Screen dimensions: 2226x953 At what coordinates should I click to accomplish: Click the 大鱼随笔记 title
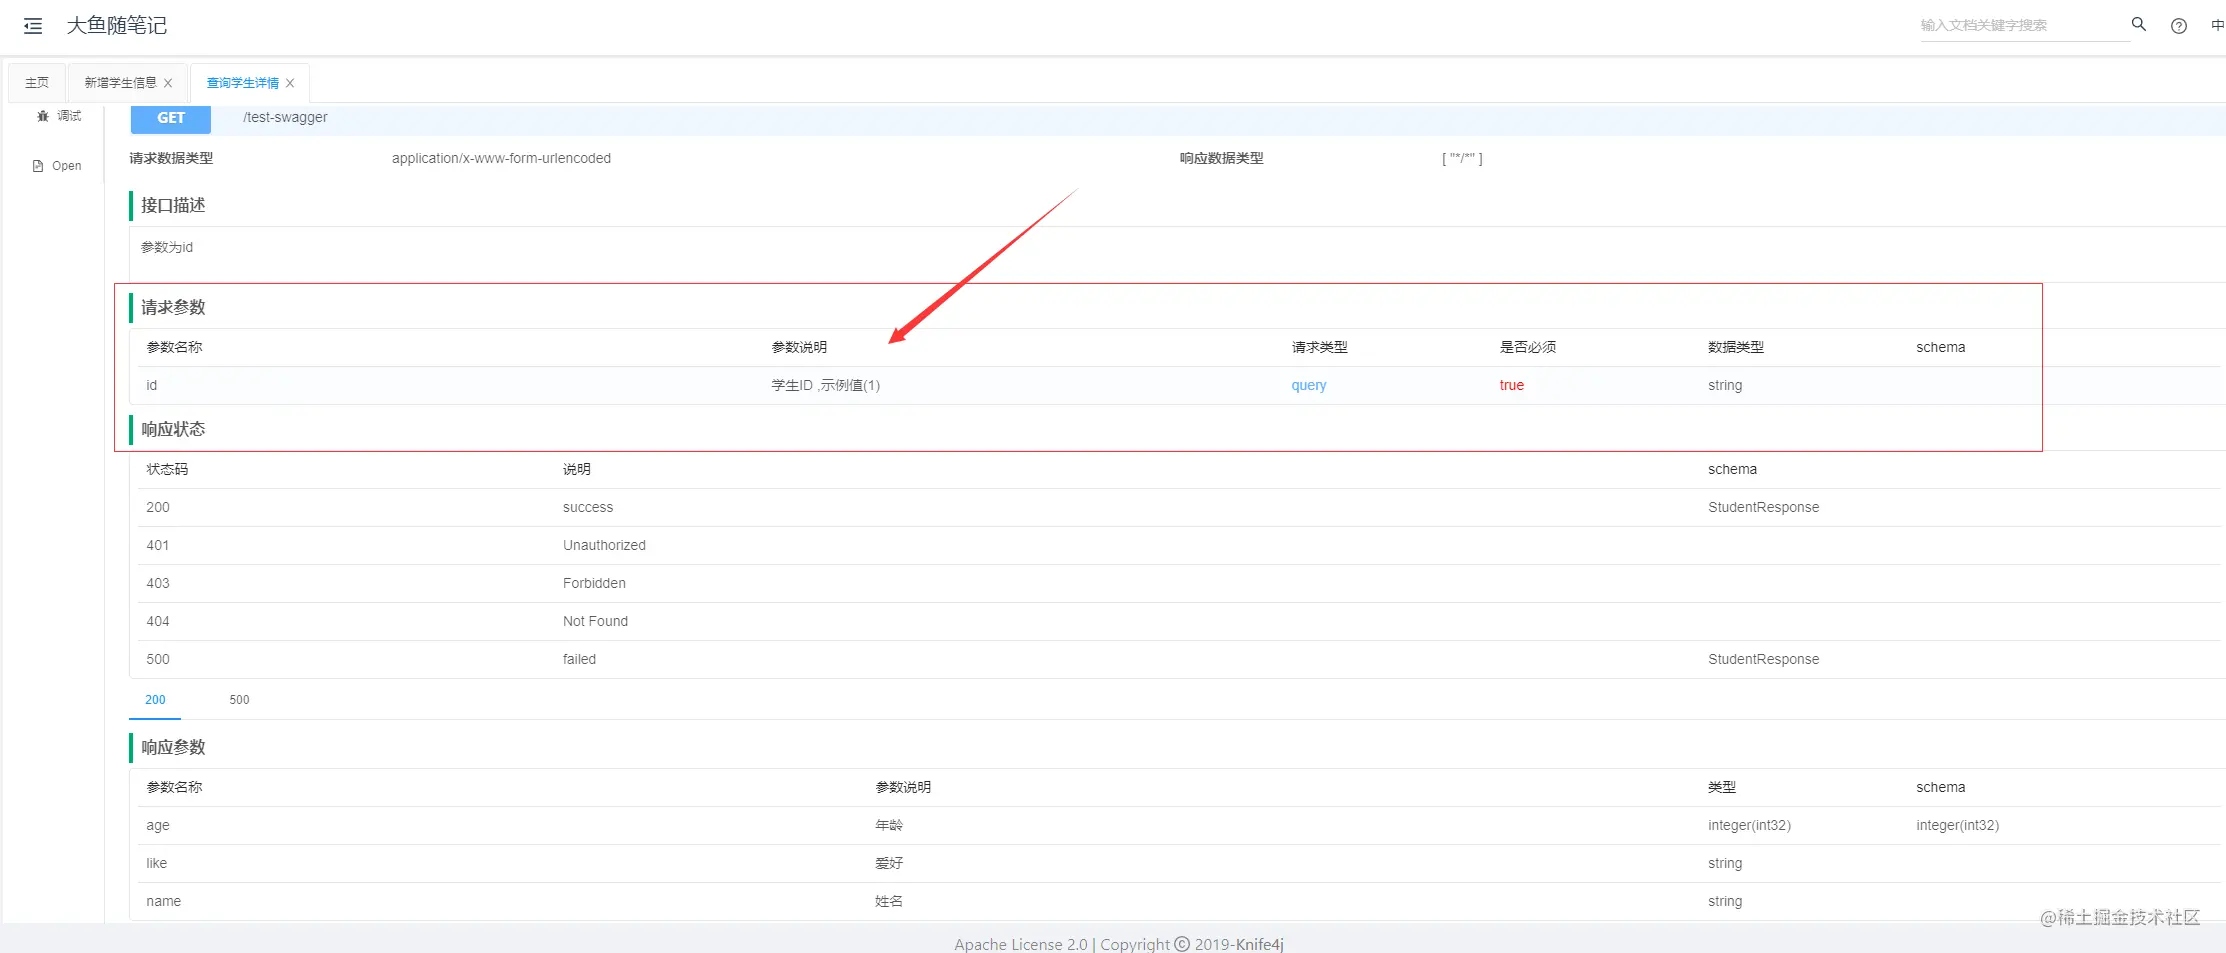coord(116,26)
